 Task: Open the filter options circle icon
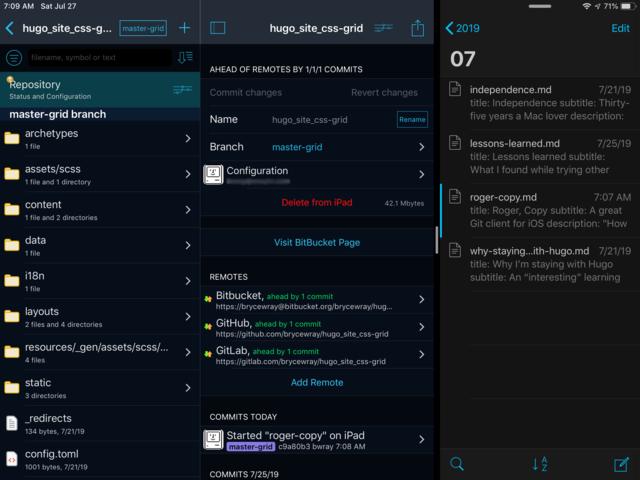pos(14,58)
